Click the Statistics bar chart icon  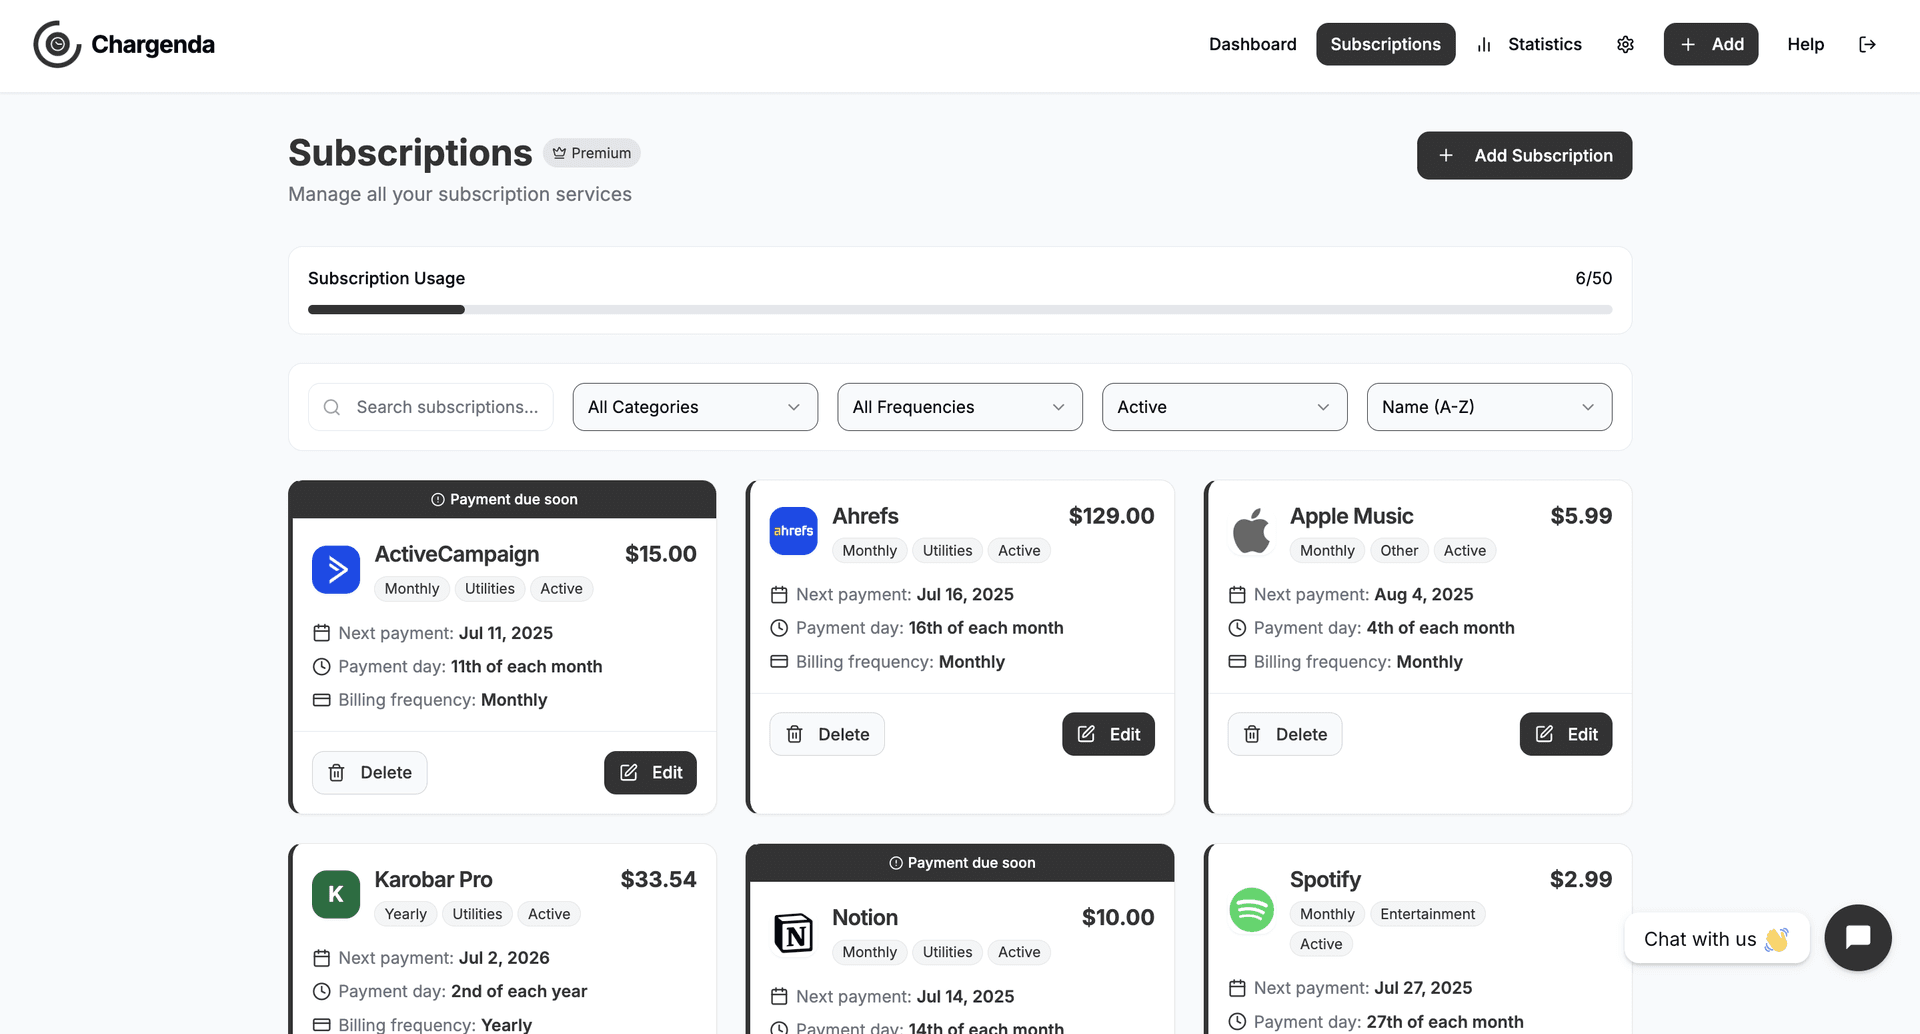pos(1484,45)
